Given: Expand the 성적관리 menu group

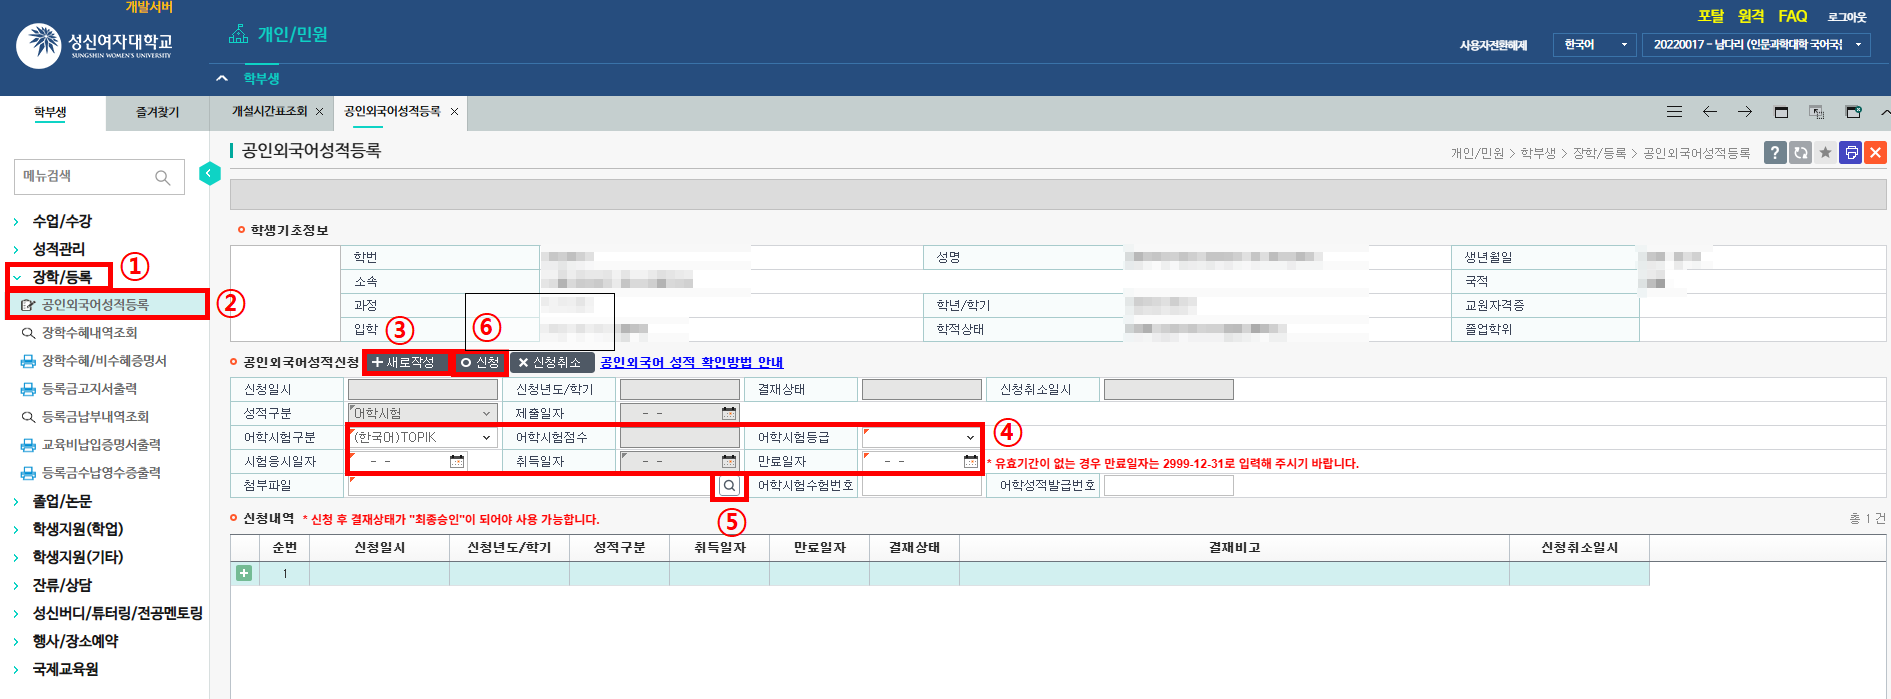Looking at the screenshot, I should 58,249.
